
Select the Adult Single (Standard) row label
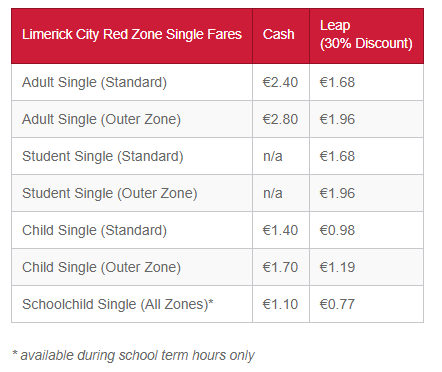click(x=94, y=82)
